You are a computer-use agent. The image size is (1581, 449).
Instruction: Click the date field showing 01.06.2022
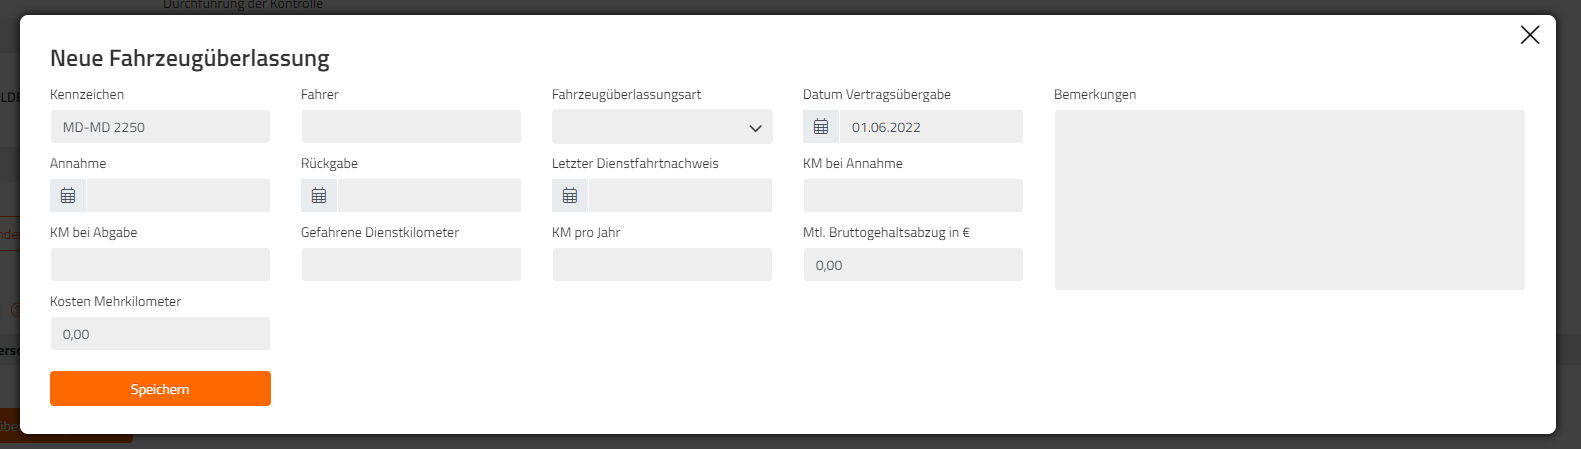(x=931, y=127)
